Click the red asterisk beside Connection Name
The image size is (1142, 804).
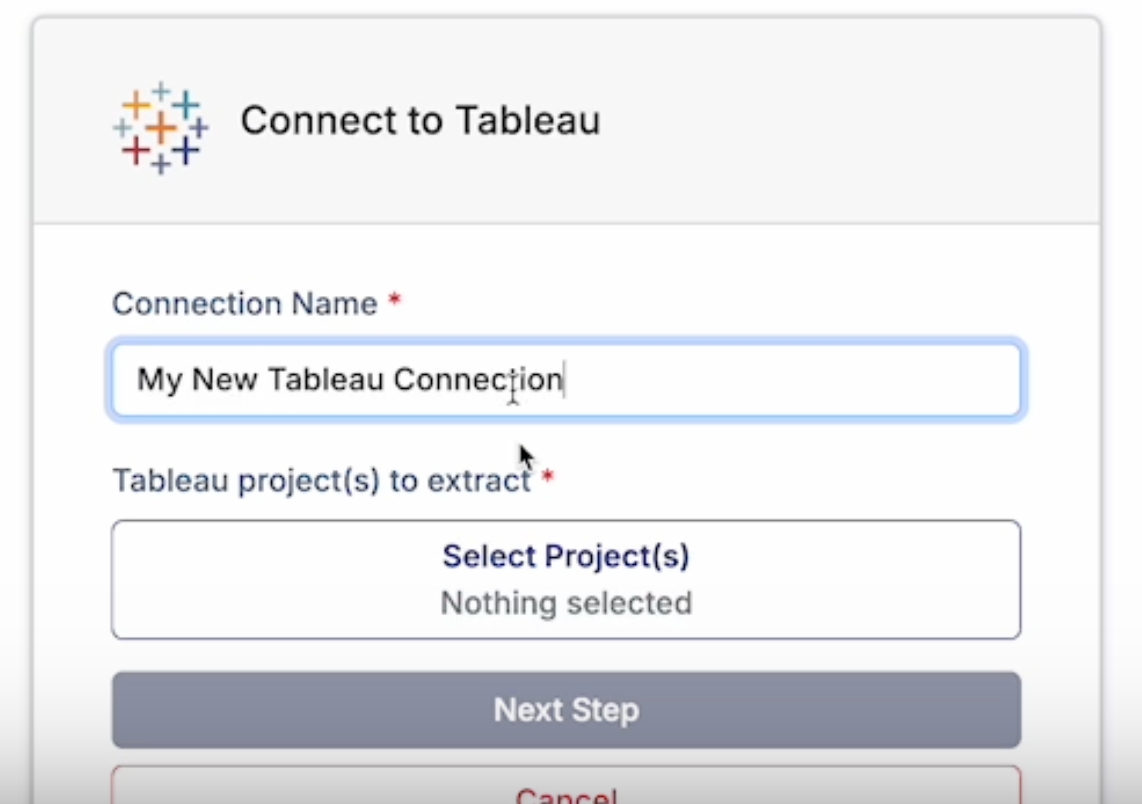tap(395, 301)
